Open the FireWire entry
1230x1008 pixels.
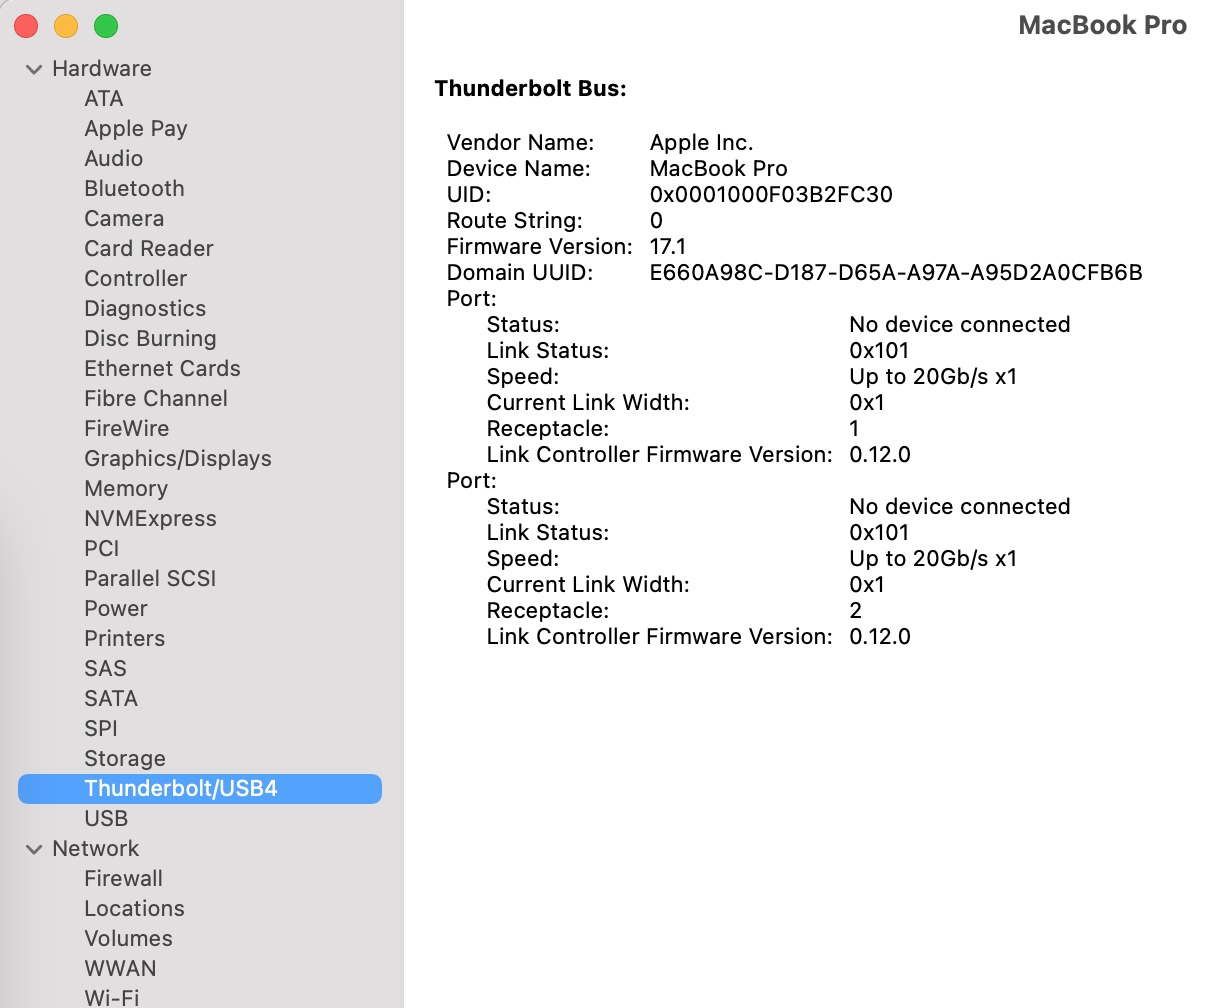[x=127, y=429]
